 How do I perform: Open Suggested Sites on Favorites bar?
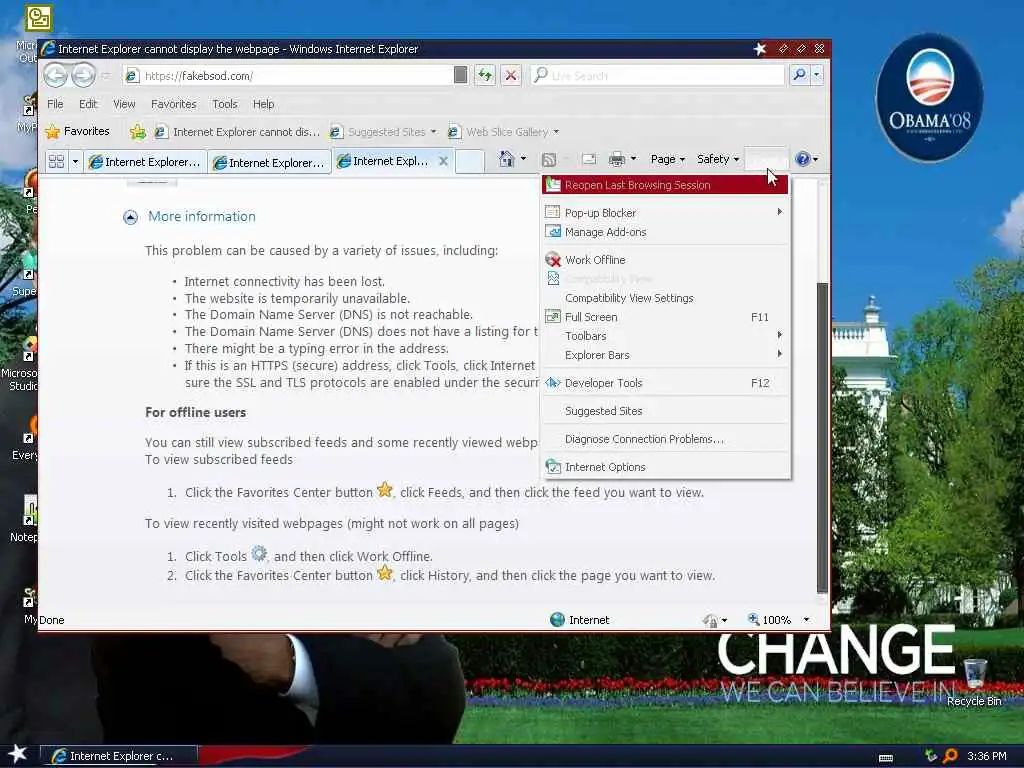(x=383, y=132)
